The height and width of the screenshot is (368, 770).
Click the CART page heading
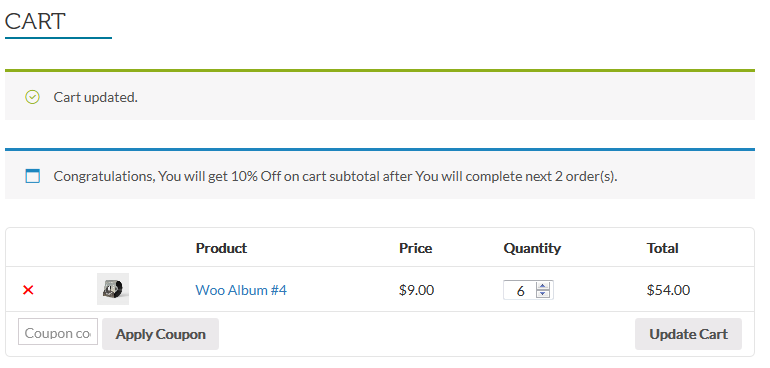coord(35,21)
